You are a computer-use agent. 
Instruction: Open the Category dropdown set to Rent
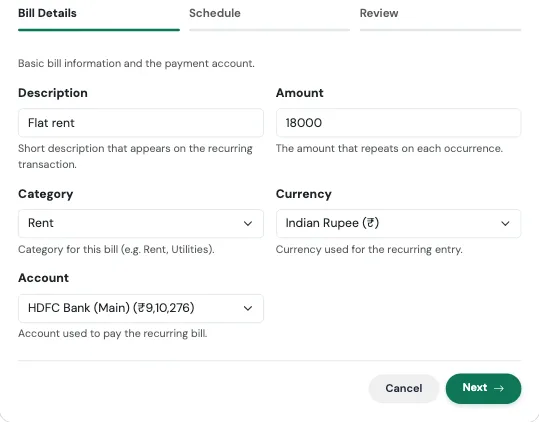coord(141,223)
